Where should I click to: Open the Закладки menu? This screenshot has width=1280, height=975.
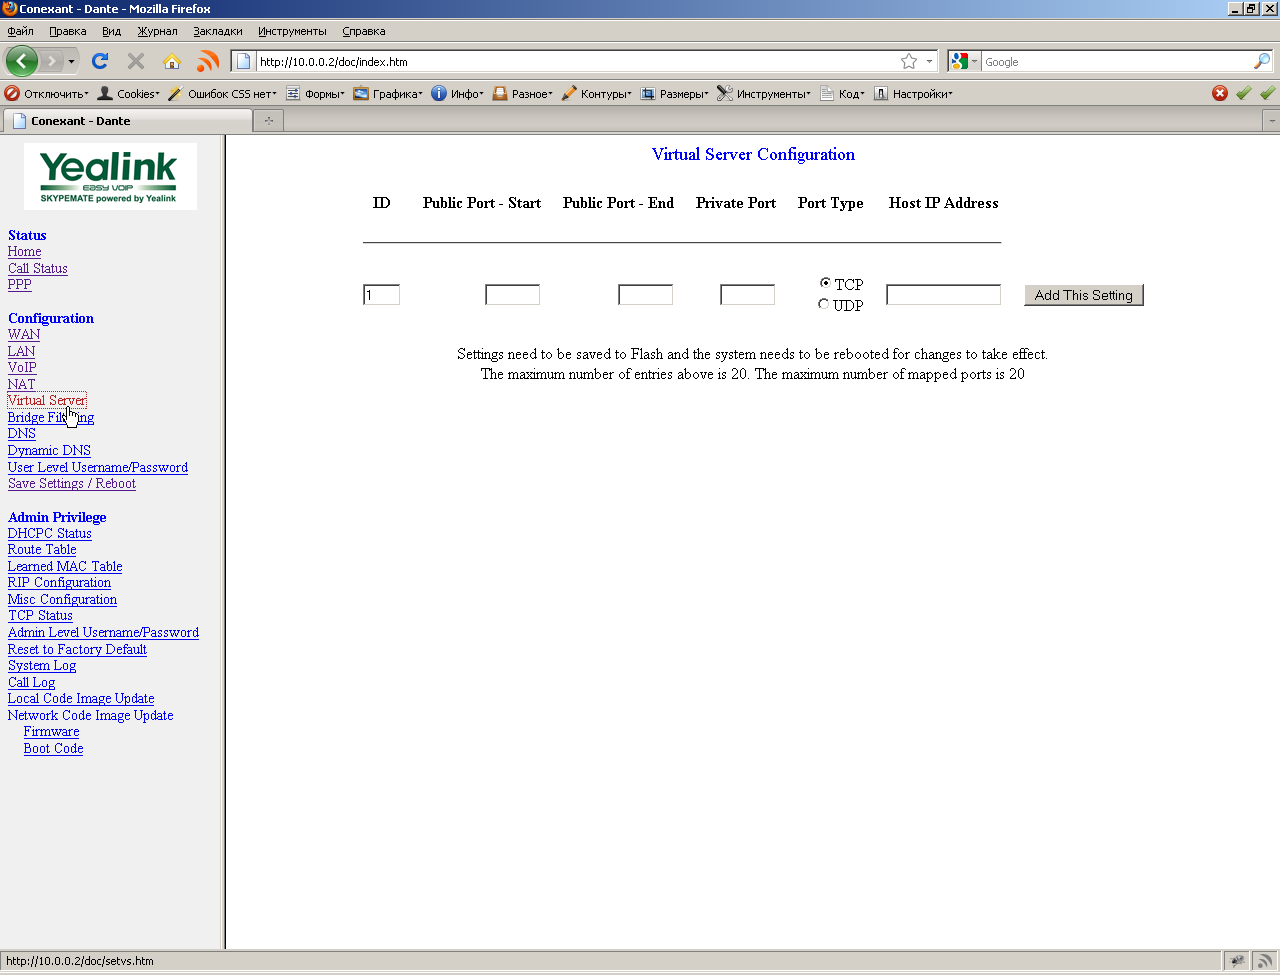click(217, 31)
